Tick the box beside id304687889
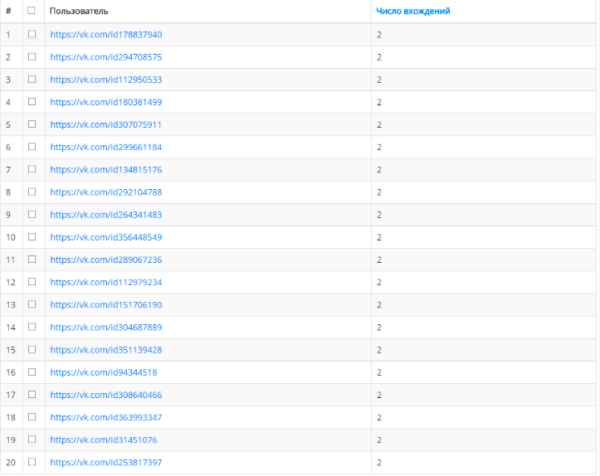Image resolution: width=600 pixels, height=476 pixels. coord(32,327)
